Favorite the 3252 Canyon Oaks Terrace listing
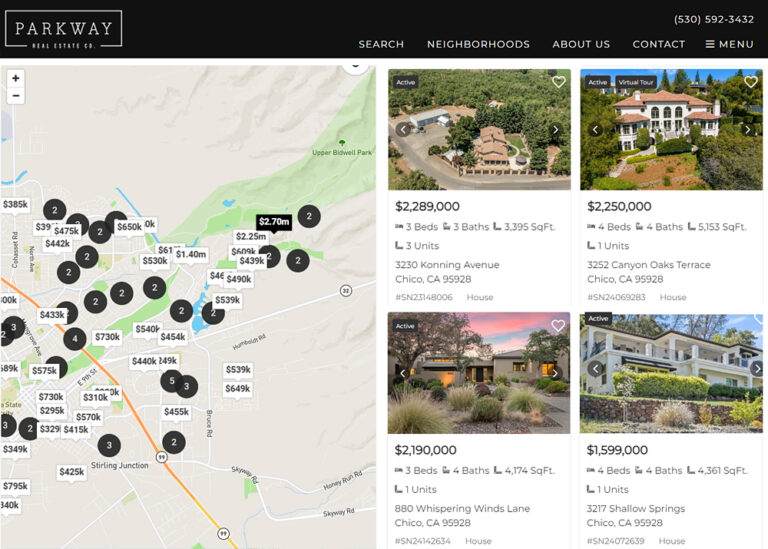768x549 pixels. pyautogui.click(x=750, y=82)
